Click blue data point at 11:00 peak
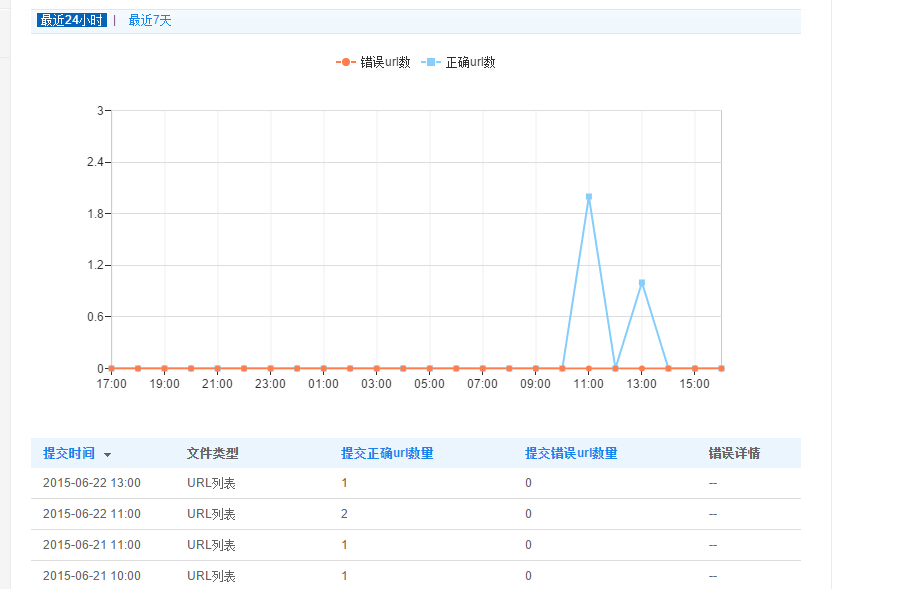Image resolution: width=897 pixels, height=589 pixels. coord(589,197)
